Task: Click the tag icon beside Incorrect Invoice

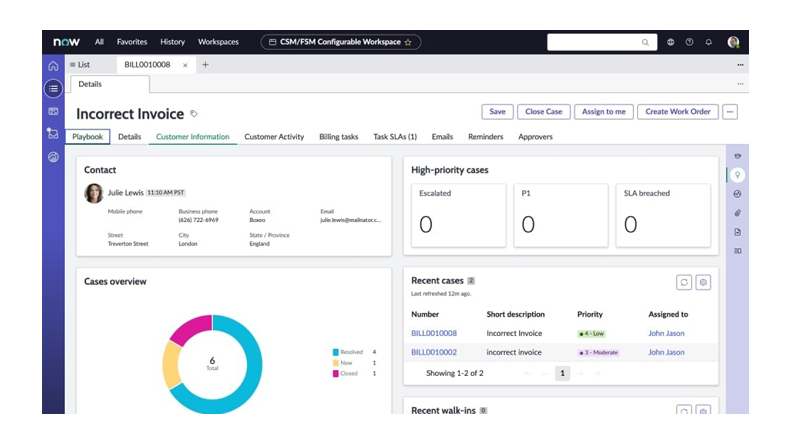Action: (194, 114)
